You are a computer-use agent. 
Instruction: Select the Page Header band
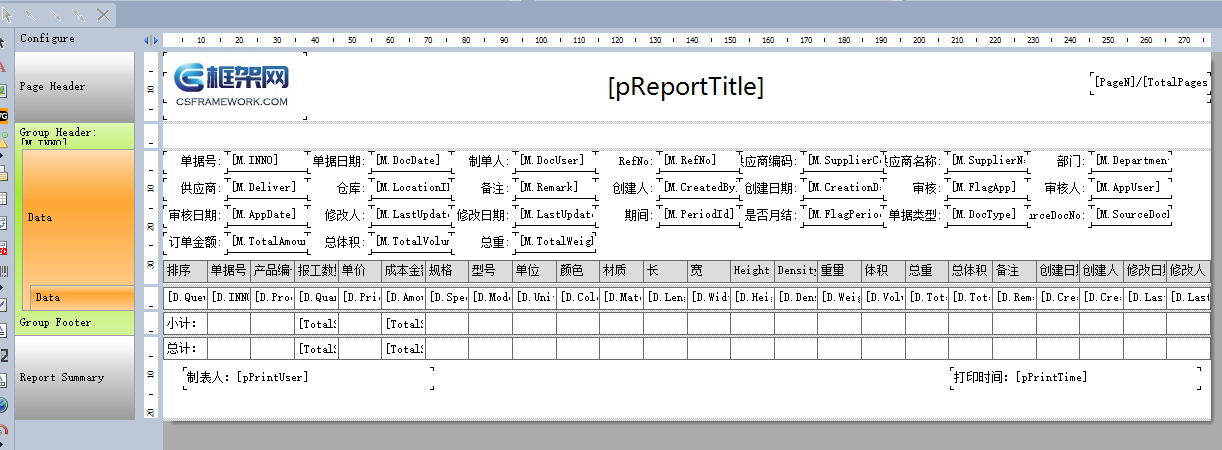pos(75,86)
